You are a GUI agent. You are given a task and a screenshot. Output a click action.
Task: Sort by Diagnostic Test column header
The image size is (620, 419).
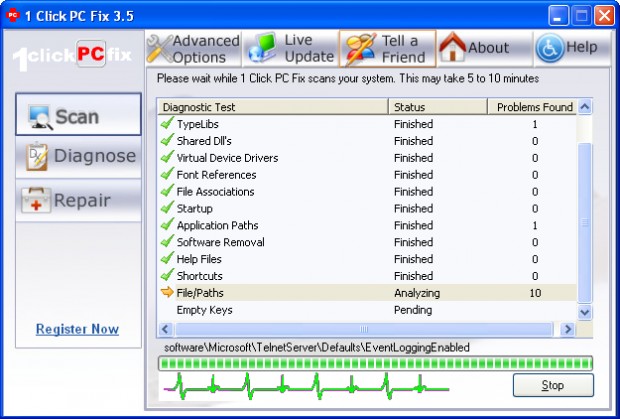point(273,107)
